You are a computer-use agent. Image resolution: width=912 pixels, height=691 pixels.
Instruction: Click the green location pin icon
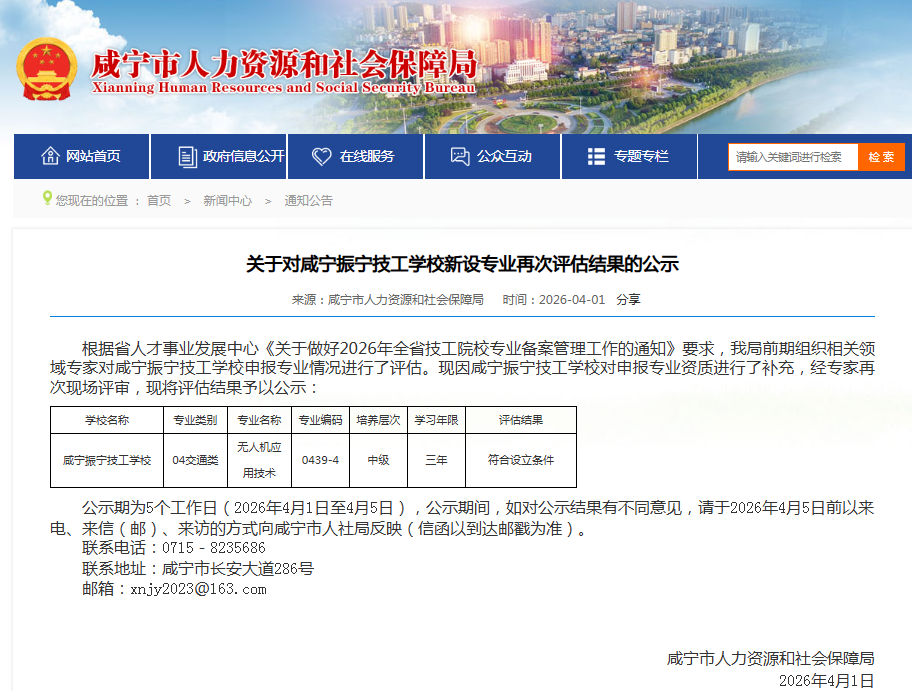(47, 198)
